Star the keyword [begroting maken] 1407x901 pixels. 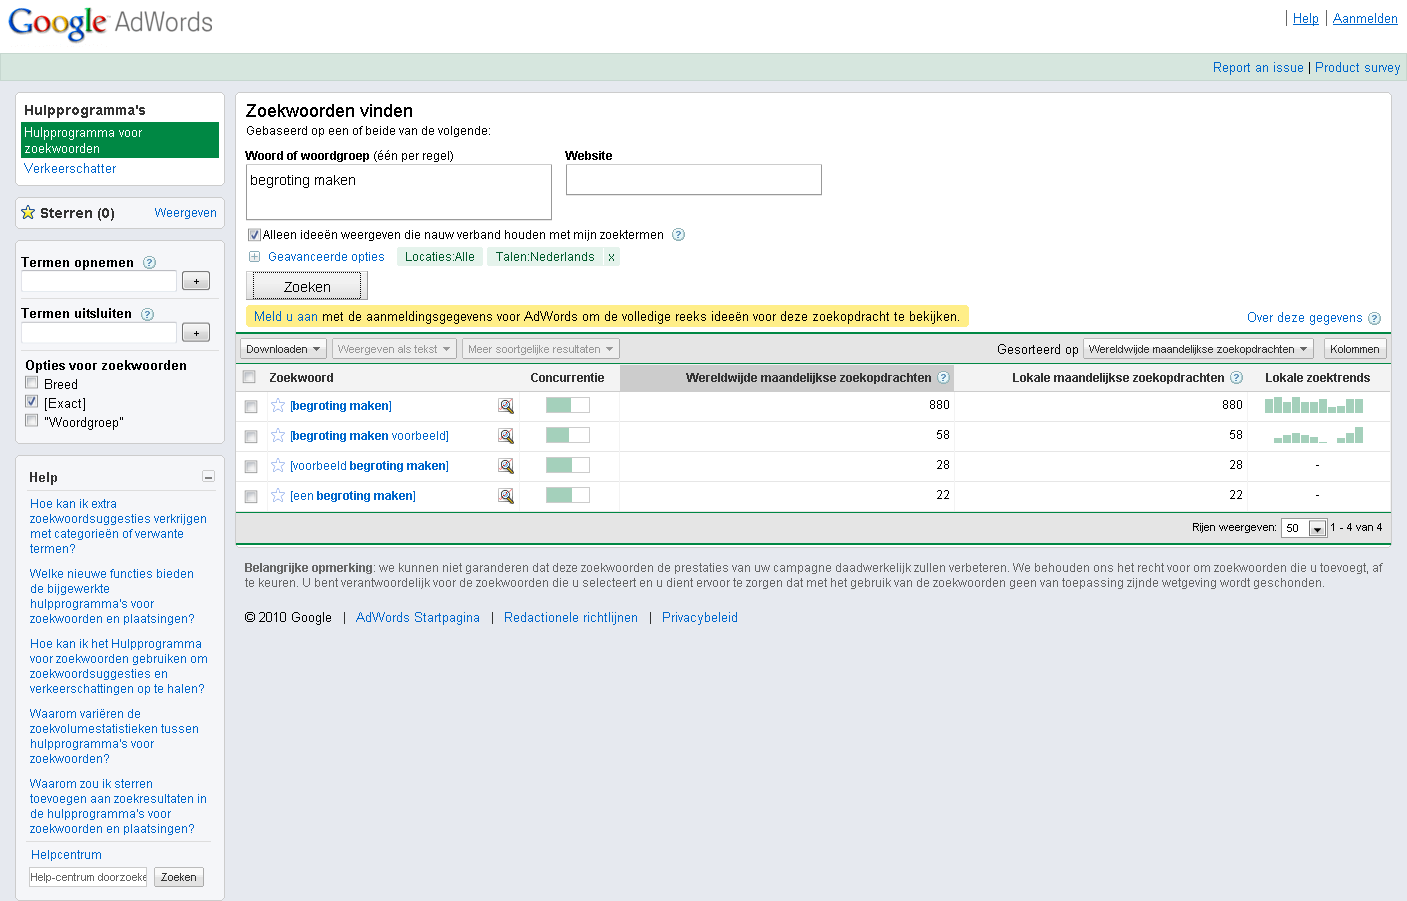278,405
